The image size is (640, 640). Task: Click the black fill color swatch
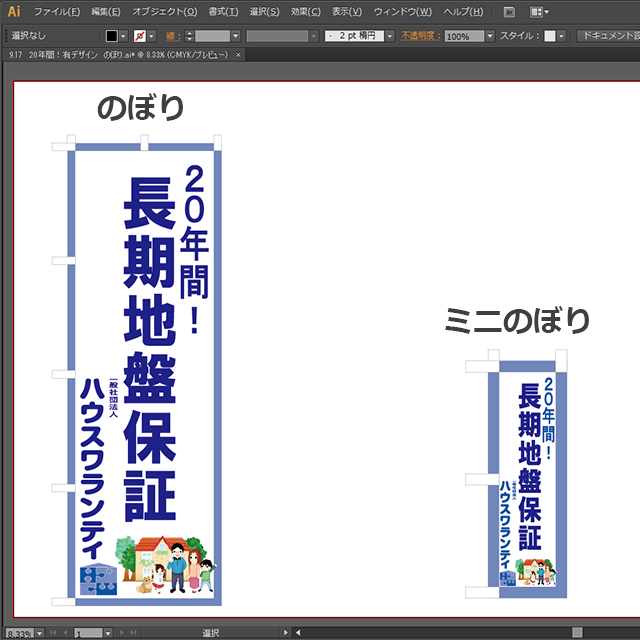111,36
